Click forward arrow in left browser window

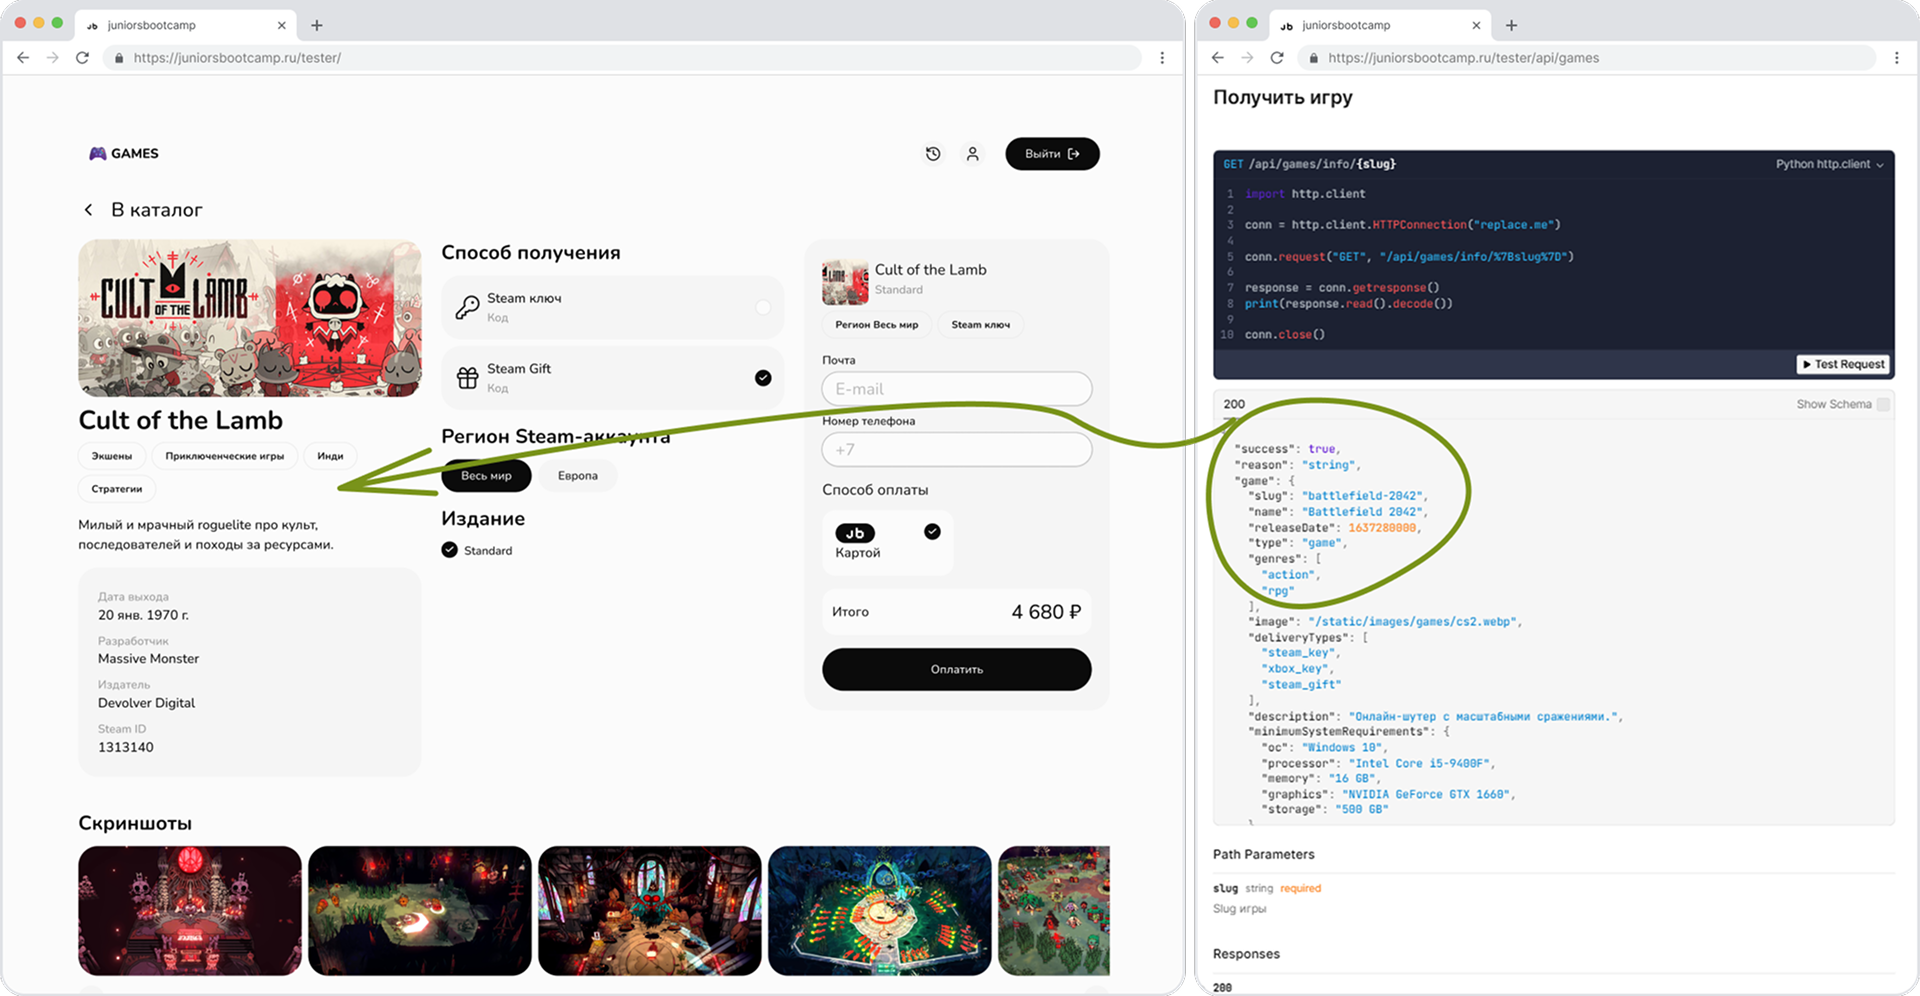(53, 58)
